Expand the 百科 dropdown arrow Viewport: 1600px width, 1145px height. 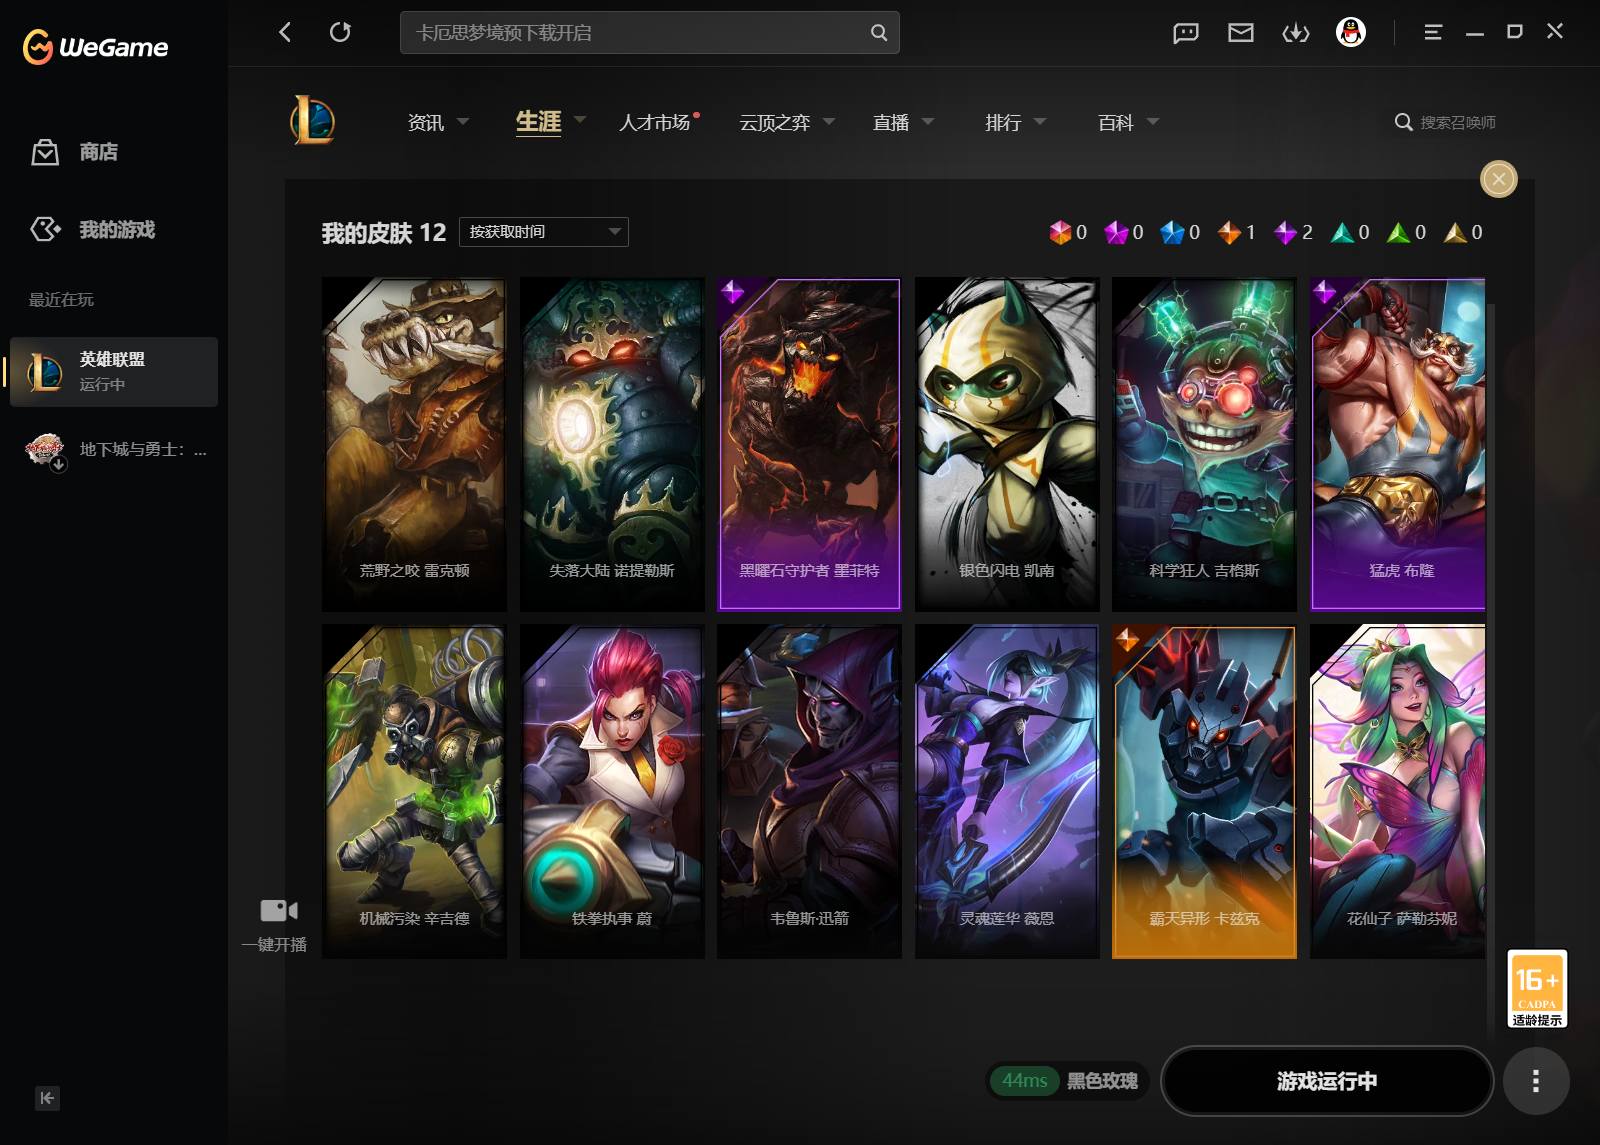pos(1153,121)
